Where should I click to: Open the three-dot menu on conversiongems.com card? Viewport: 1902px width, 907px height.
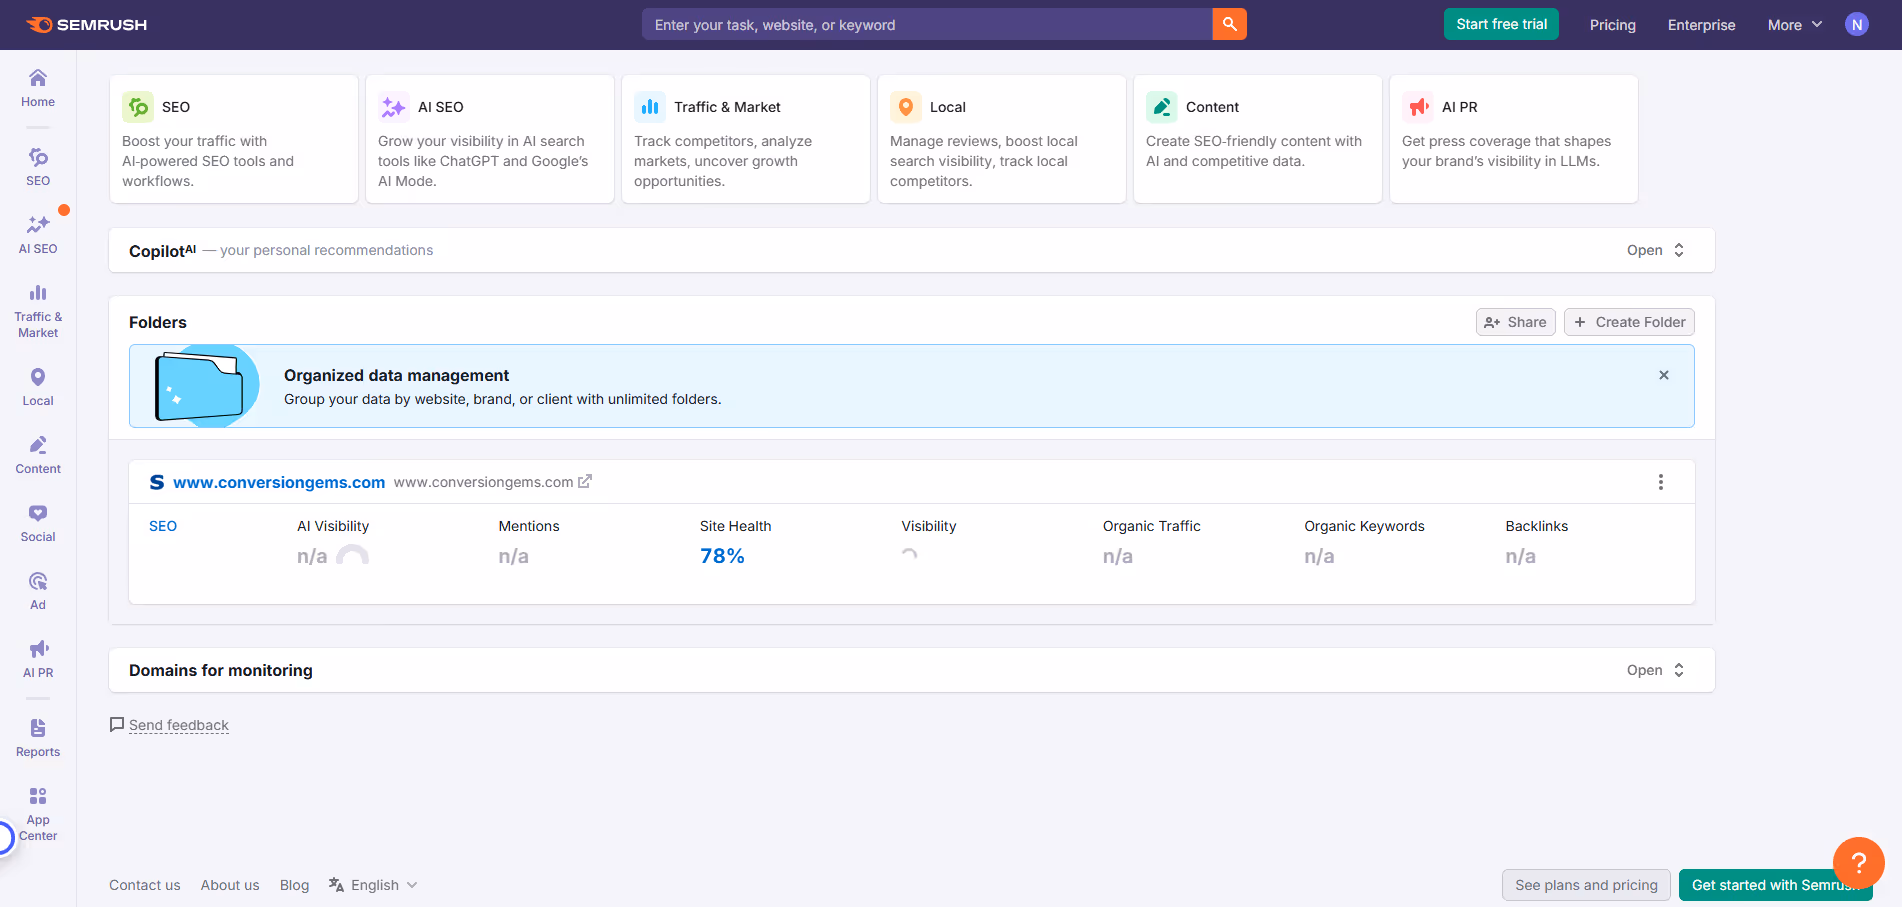coord(1661,481)
